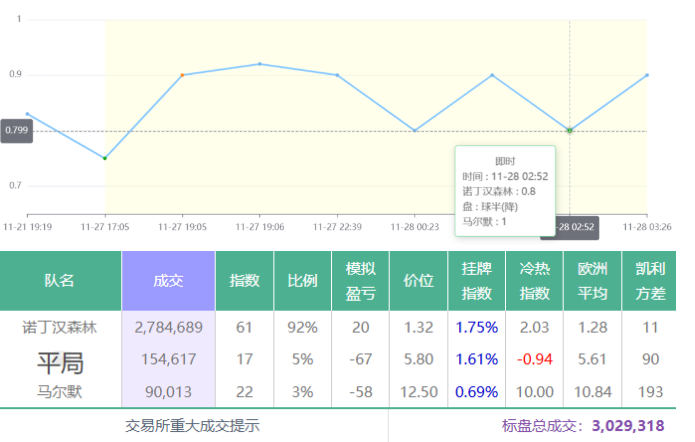This screenshot has height=442, width=695.
Task: Select the 平局 row label
Action: click(60, 360)
